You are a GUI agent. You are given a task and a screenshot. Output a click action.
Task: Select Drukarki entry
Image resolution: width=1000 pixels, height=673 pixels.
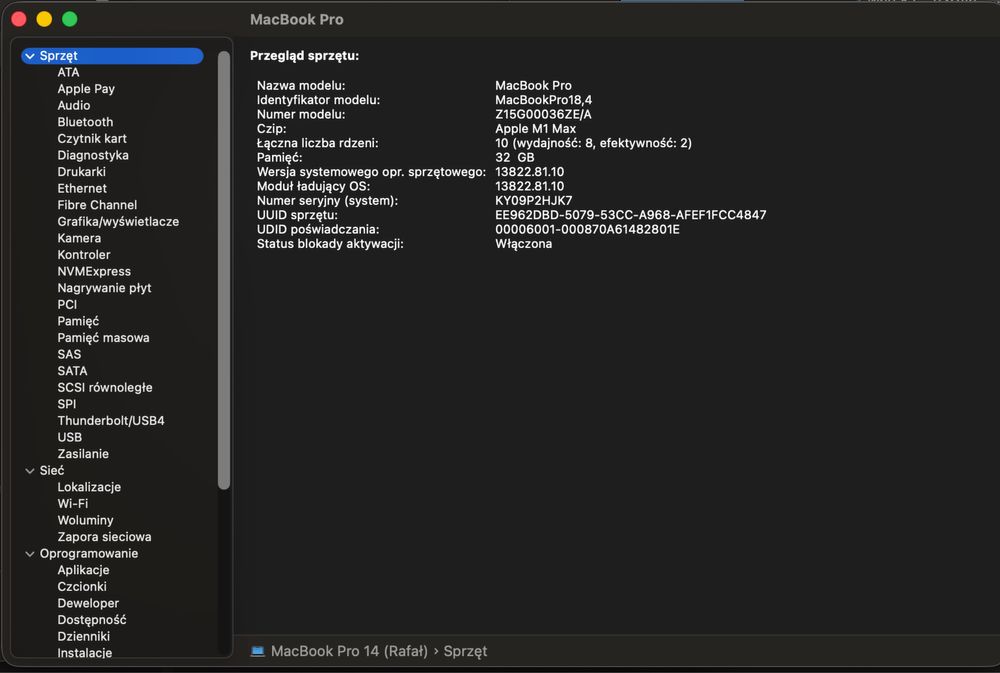pos(82,172)
